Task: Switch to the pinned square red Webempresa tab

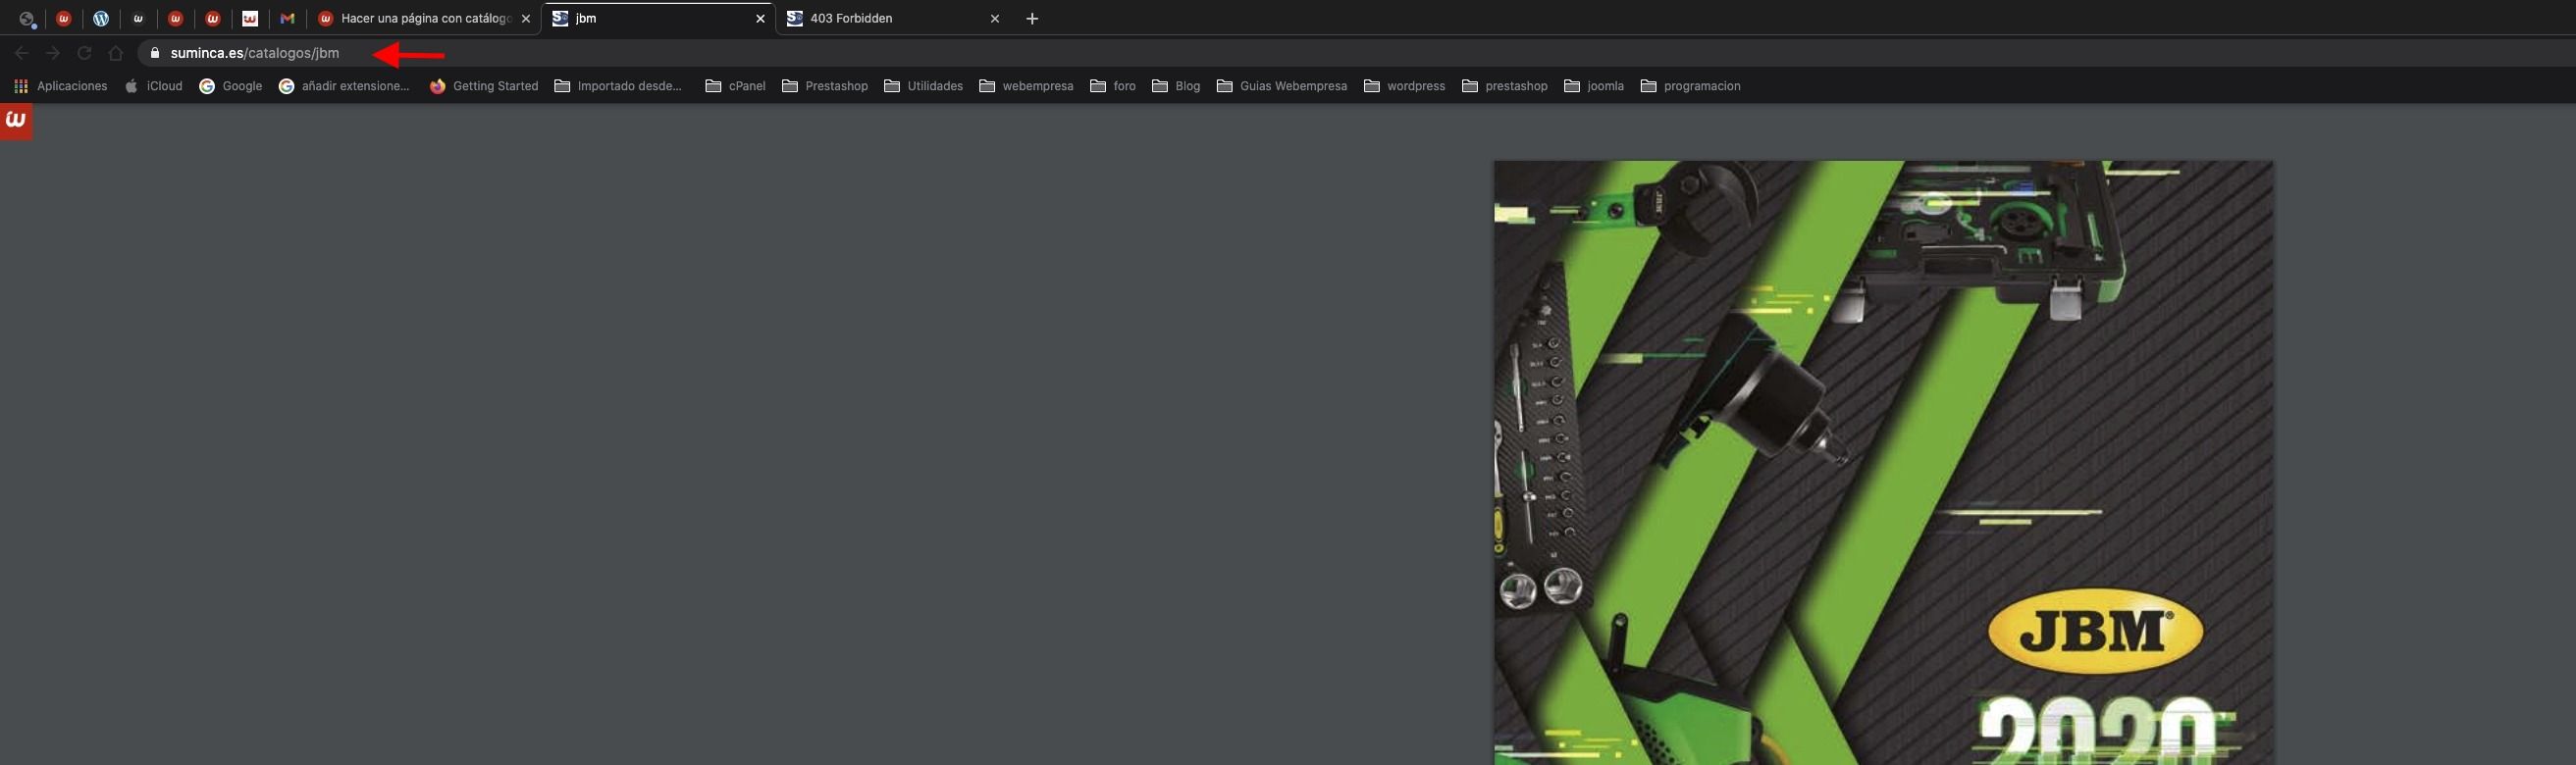Action: pyautogui.click(x=250, y=18)
